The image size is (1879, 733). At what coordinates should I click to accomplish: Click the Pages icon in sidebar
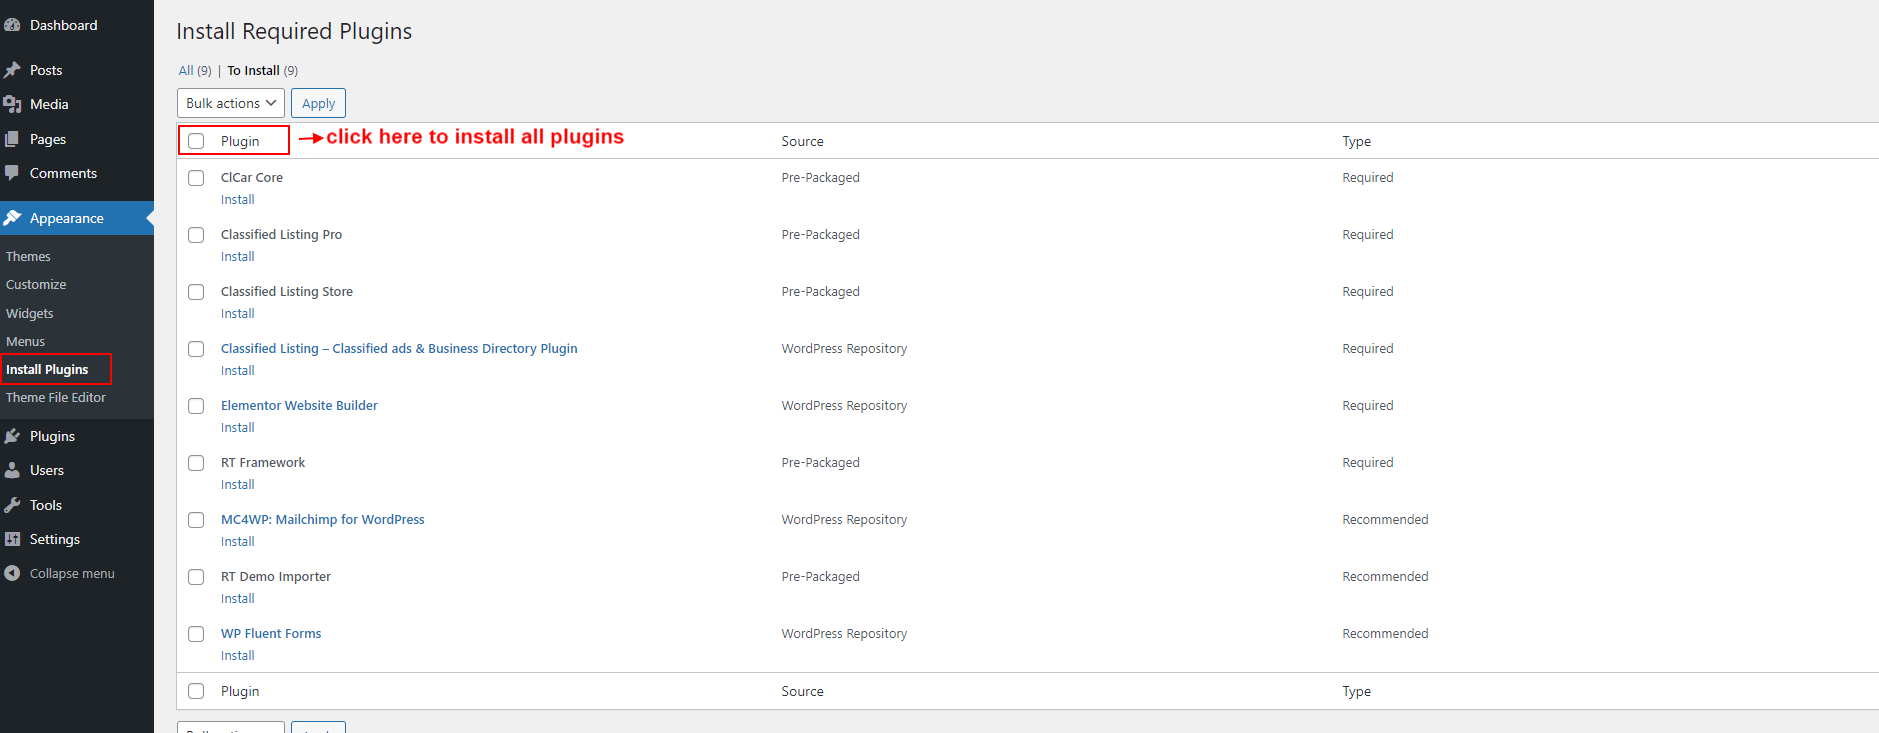click(x=12, y=139)
